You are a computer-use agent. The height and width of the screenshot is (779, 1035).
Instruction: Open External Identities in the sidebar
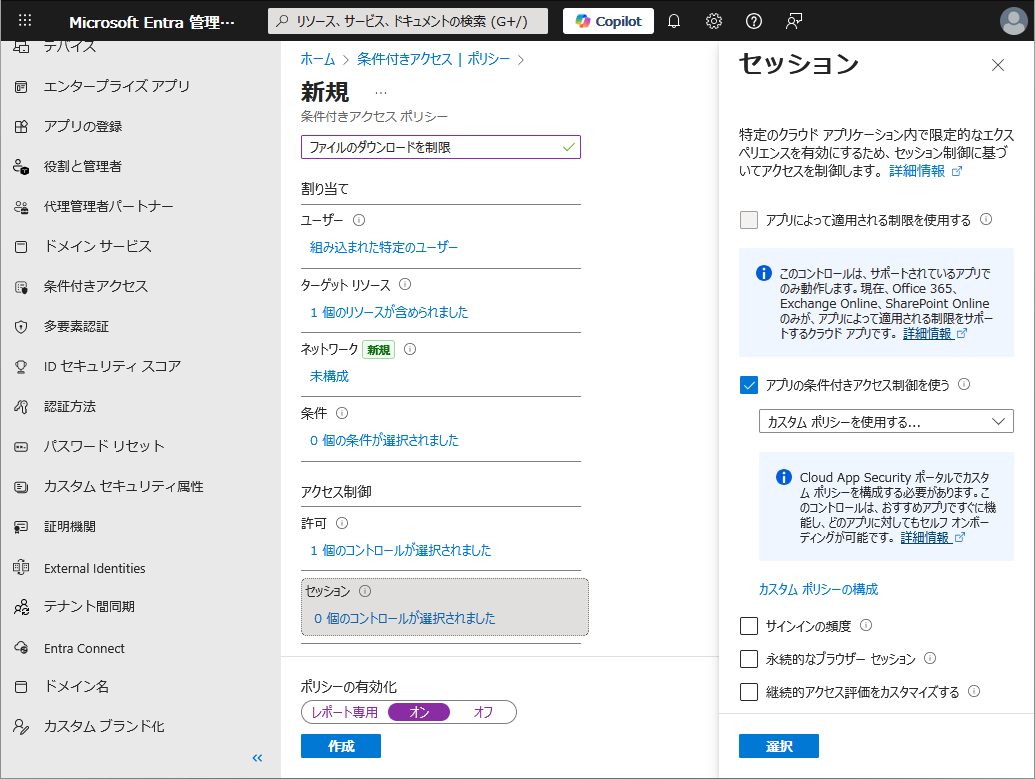coord(94,568)
